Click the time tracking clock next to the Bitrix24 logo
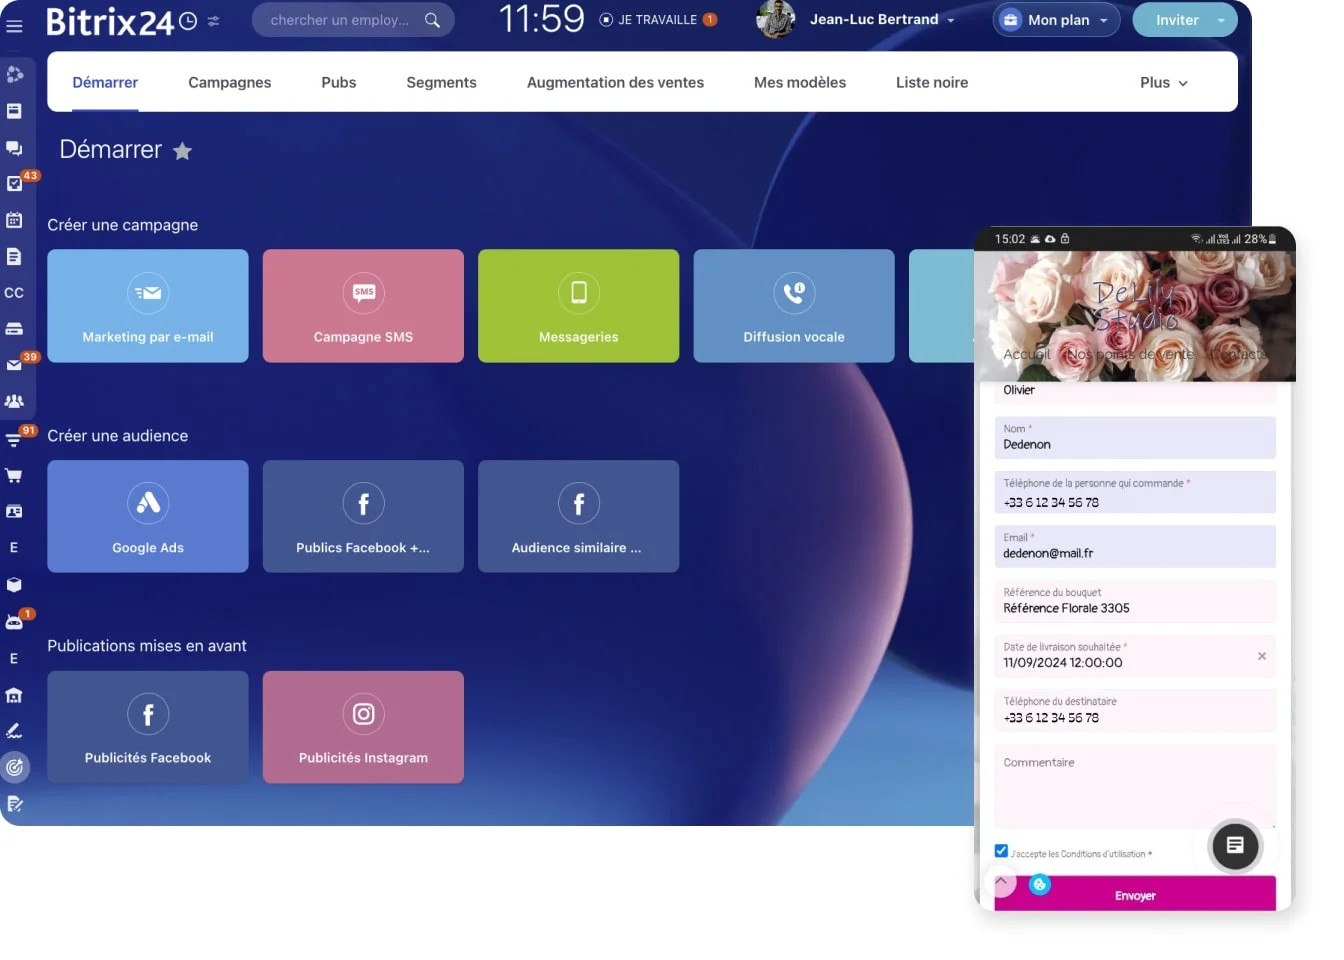 pos(187,19)
